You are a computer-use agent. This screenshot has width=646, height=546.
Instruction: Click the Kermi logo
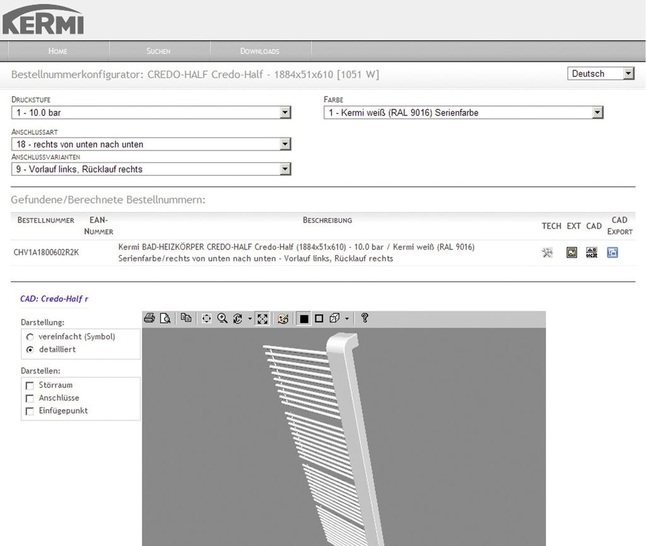coord(43,20)
